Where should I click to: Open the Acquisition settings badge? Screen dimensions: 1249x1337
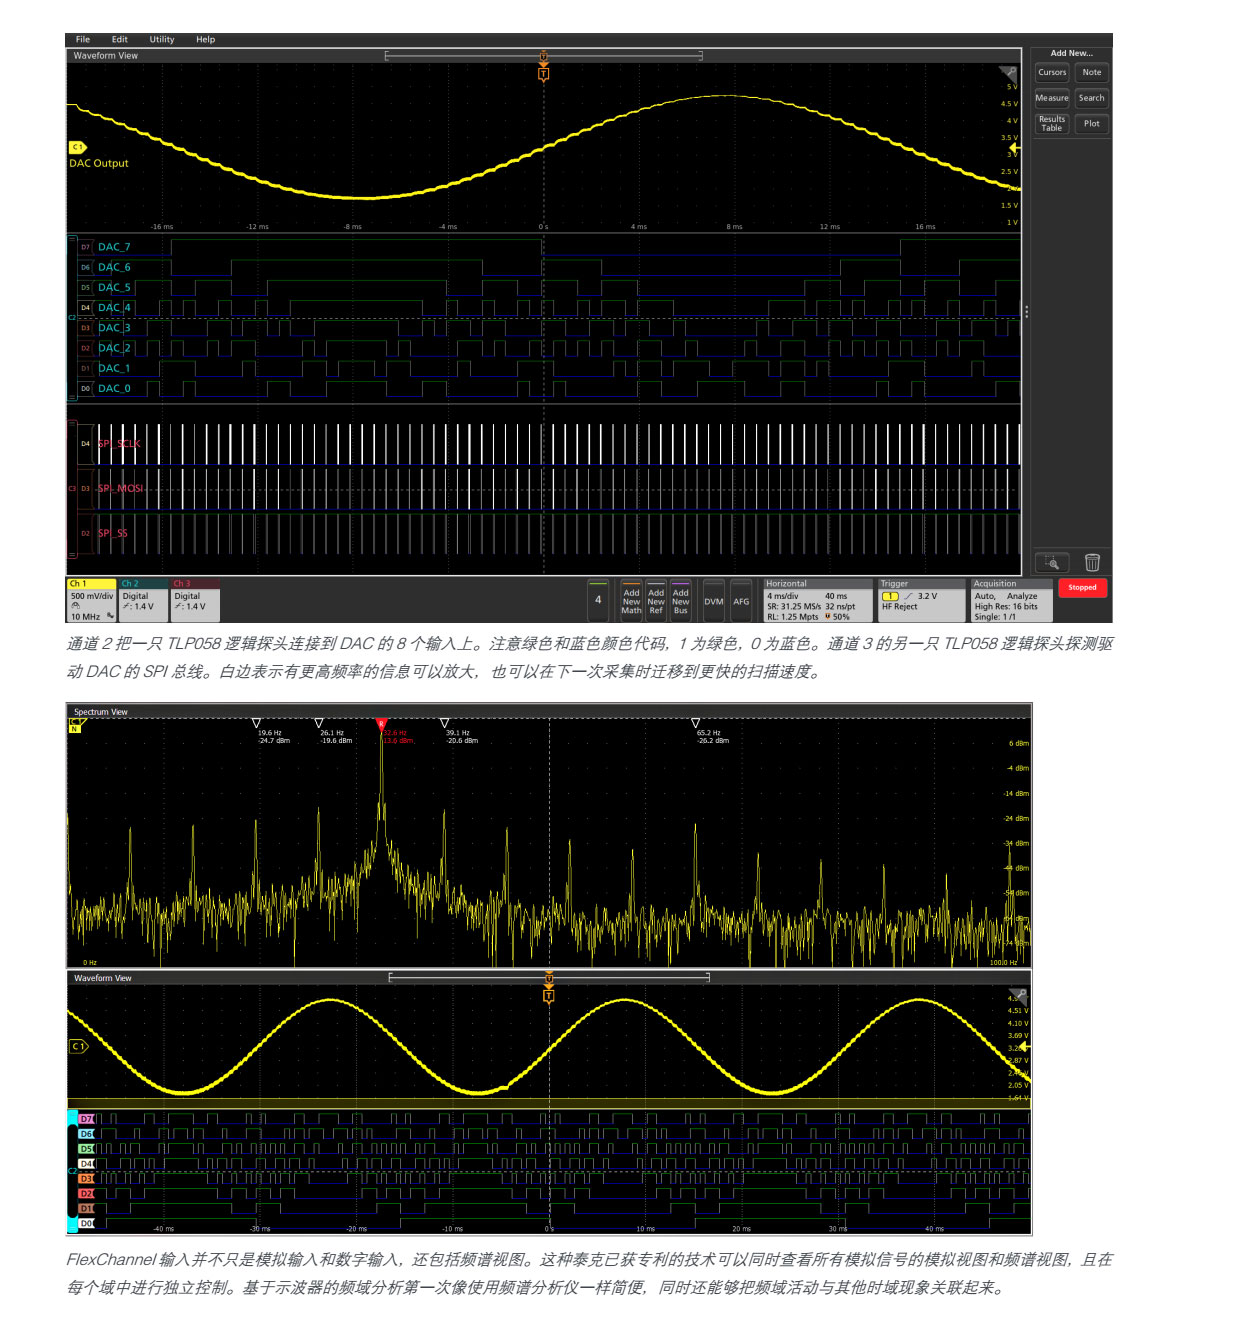[x=1010, y=600]
